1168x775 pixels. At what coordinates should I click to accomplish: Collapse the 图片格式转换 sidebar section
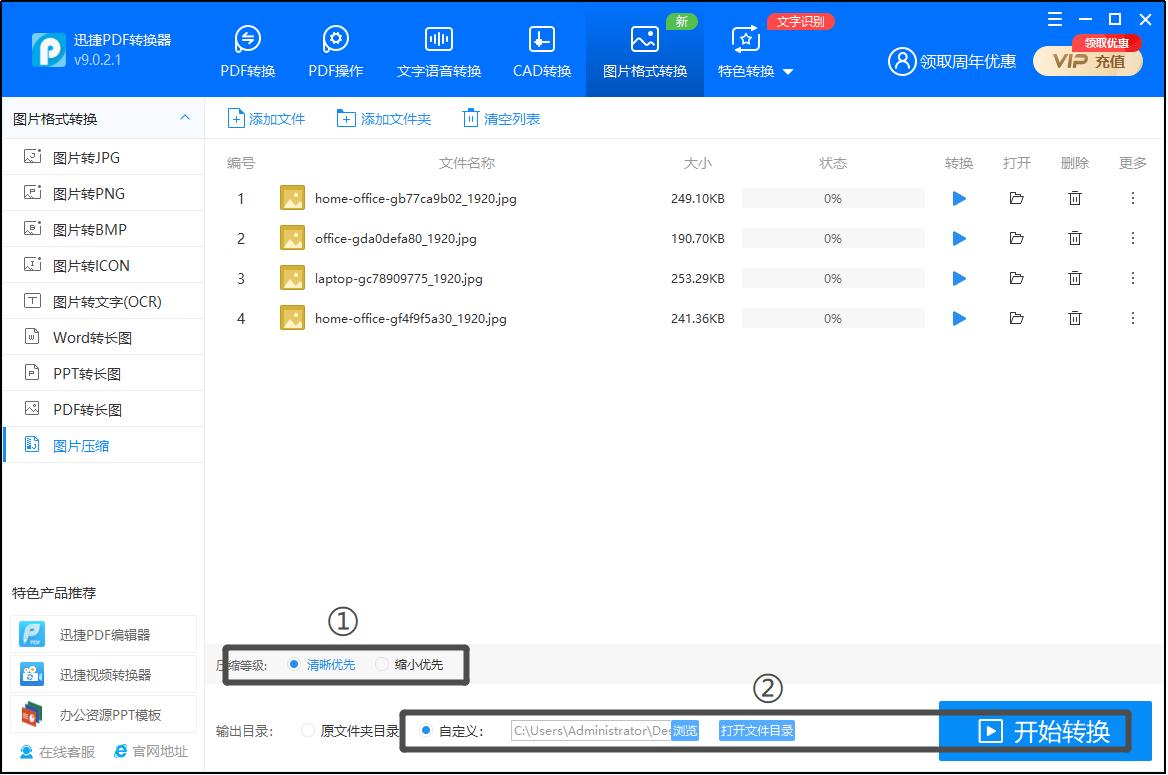[x=184, y=118]
